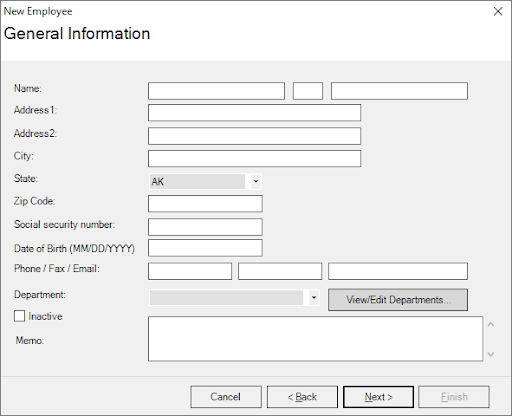
Task: Select the Address1 text box
Action: (x=254, y=113)
